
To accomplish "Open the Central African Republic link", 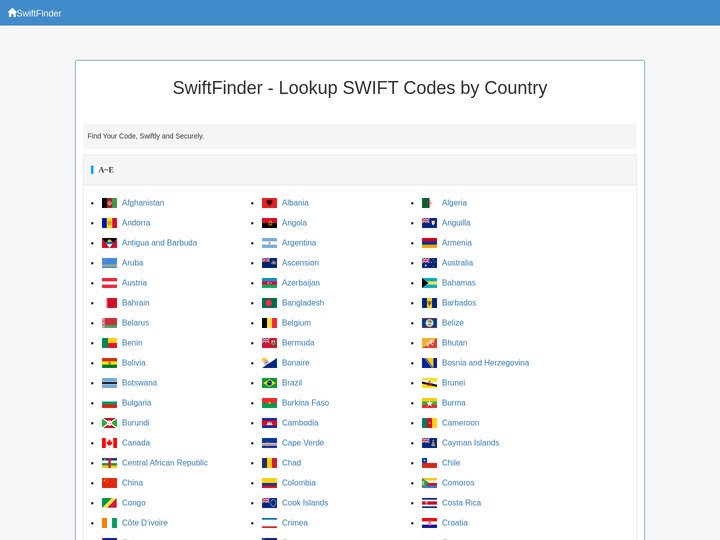I will [x=165, y=463].
